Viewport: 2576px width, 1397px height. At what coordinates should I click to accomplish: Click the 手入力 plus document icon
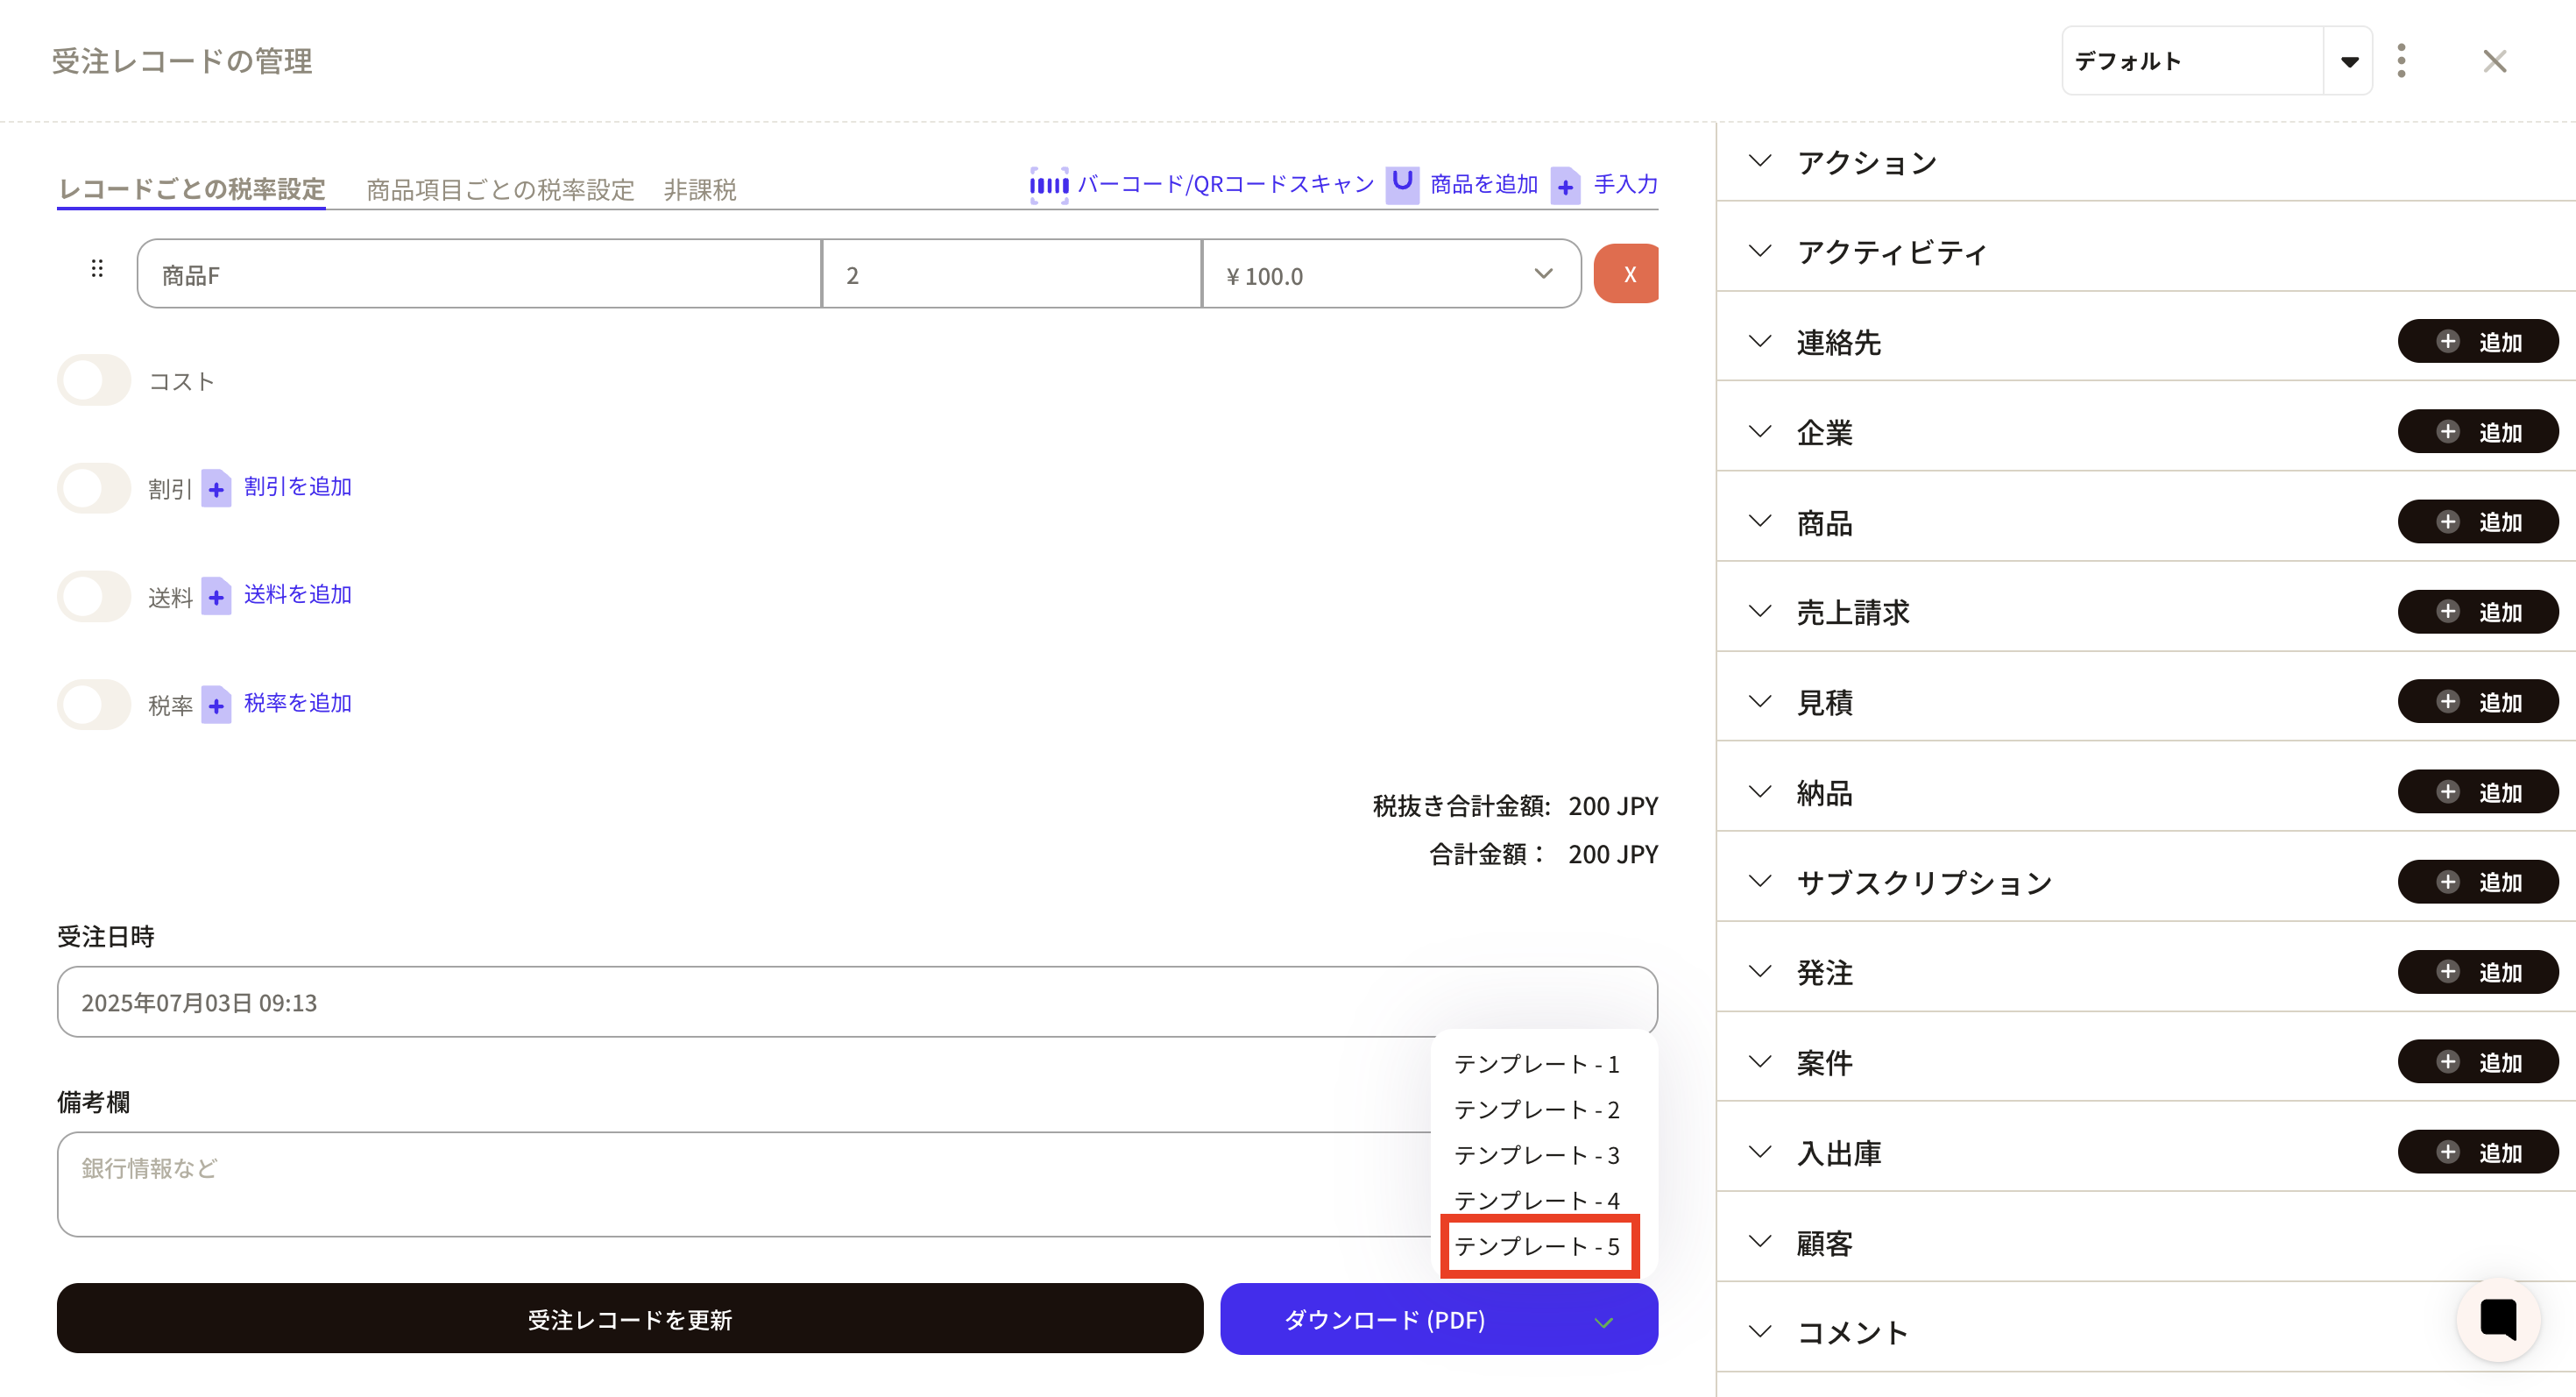pos(1565,186)
